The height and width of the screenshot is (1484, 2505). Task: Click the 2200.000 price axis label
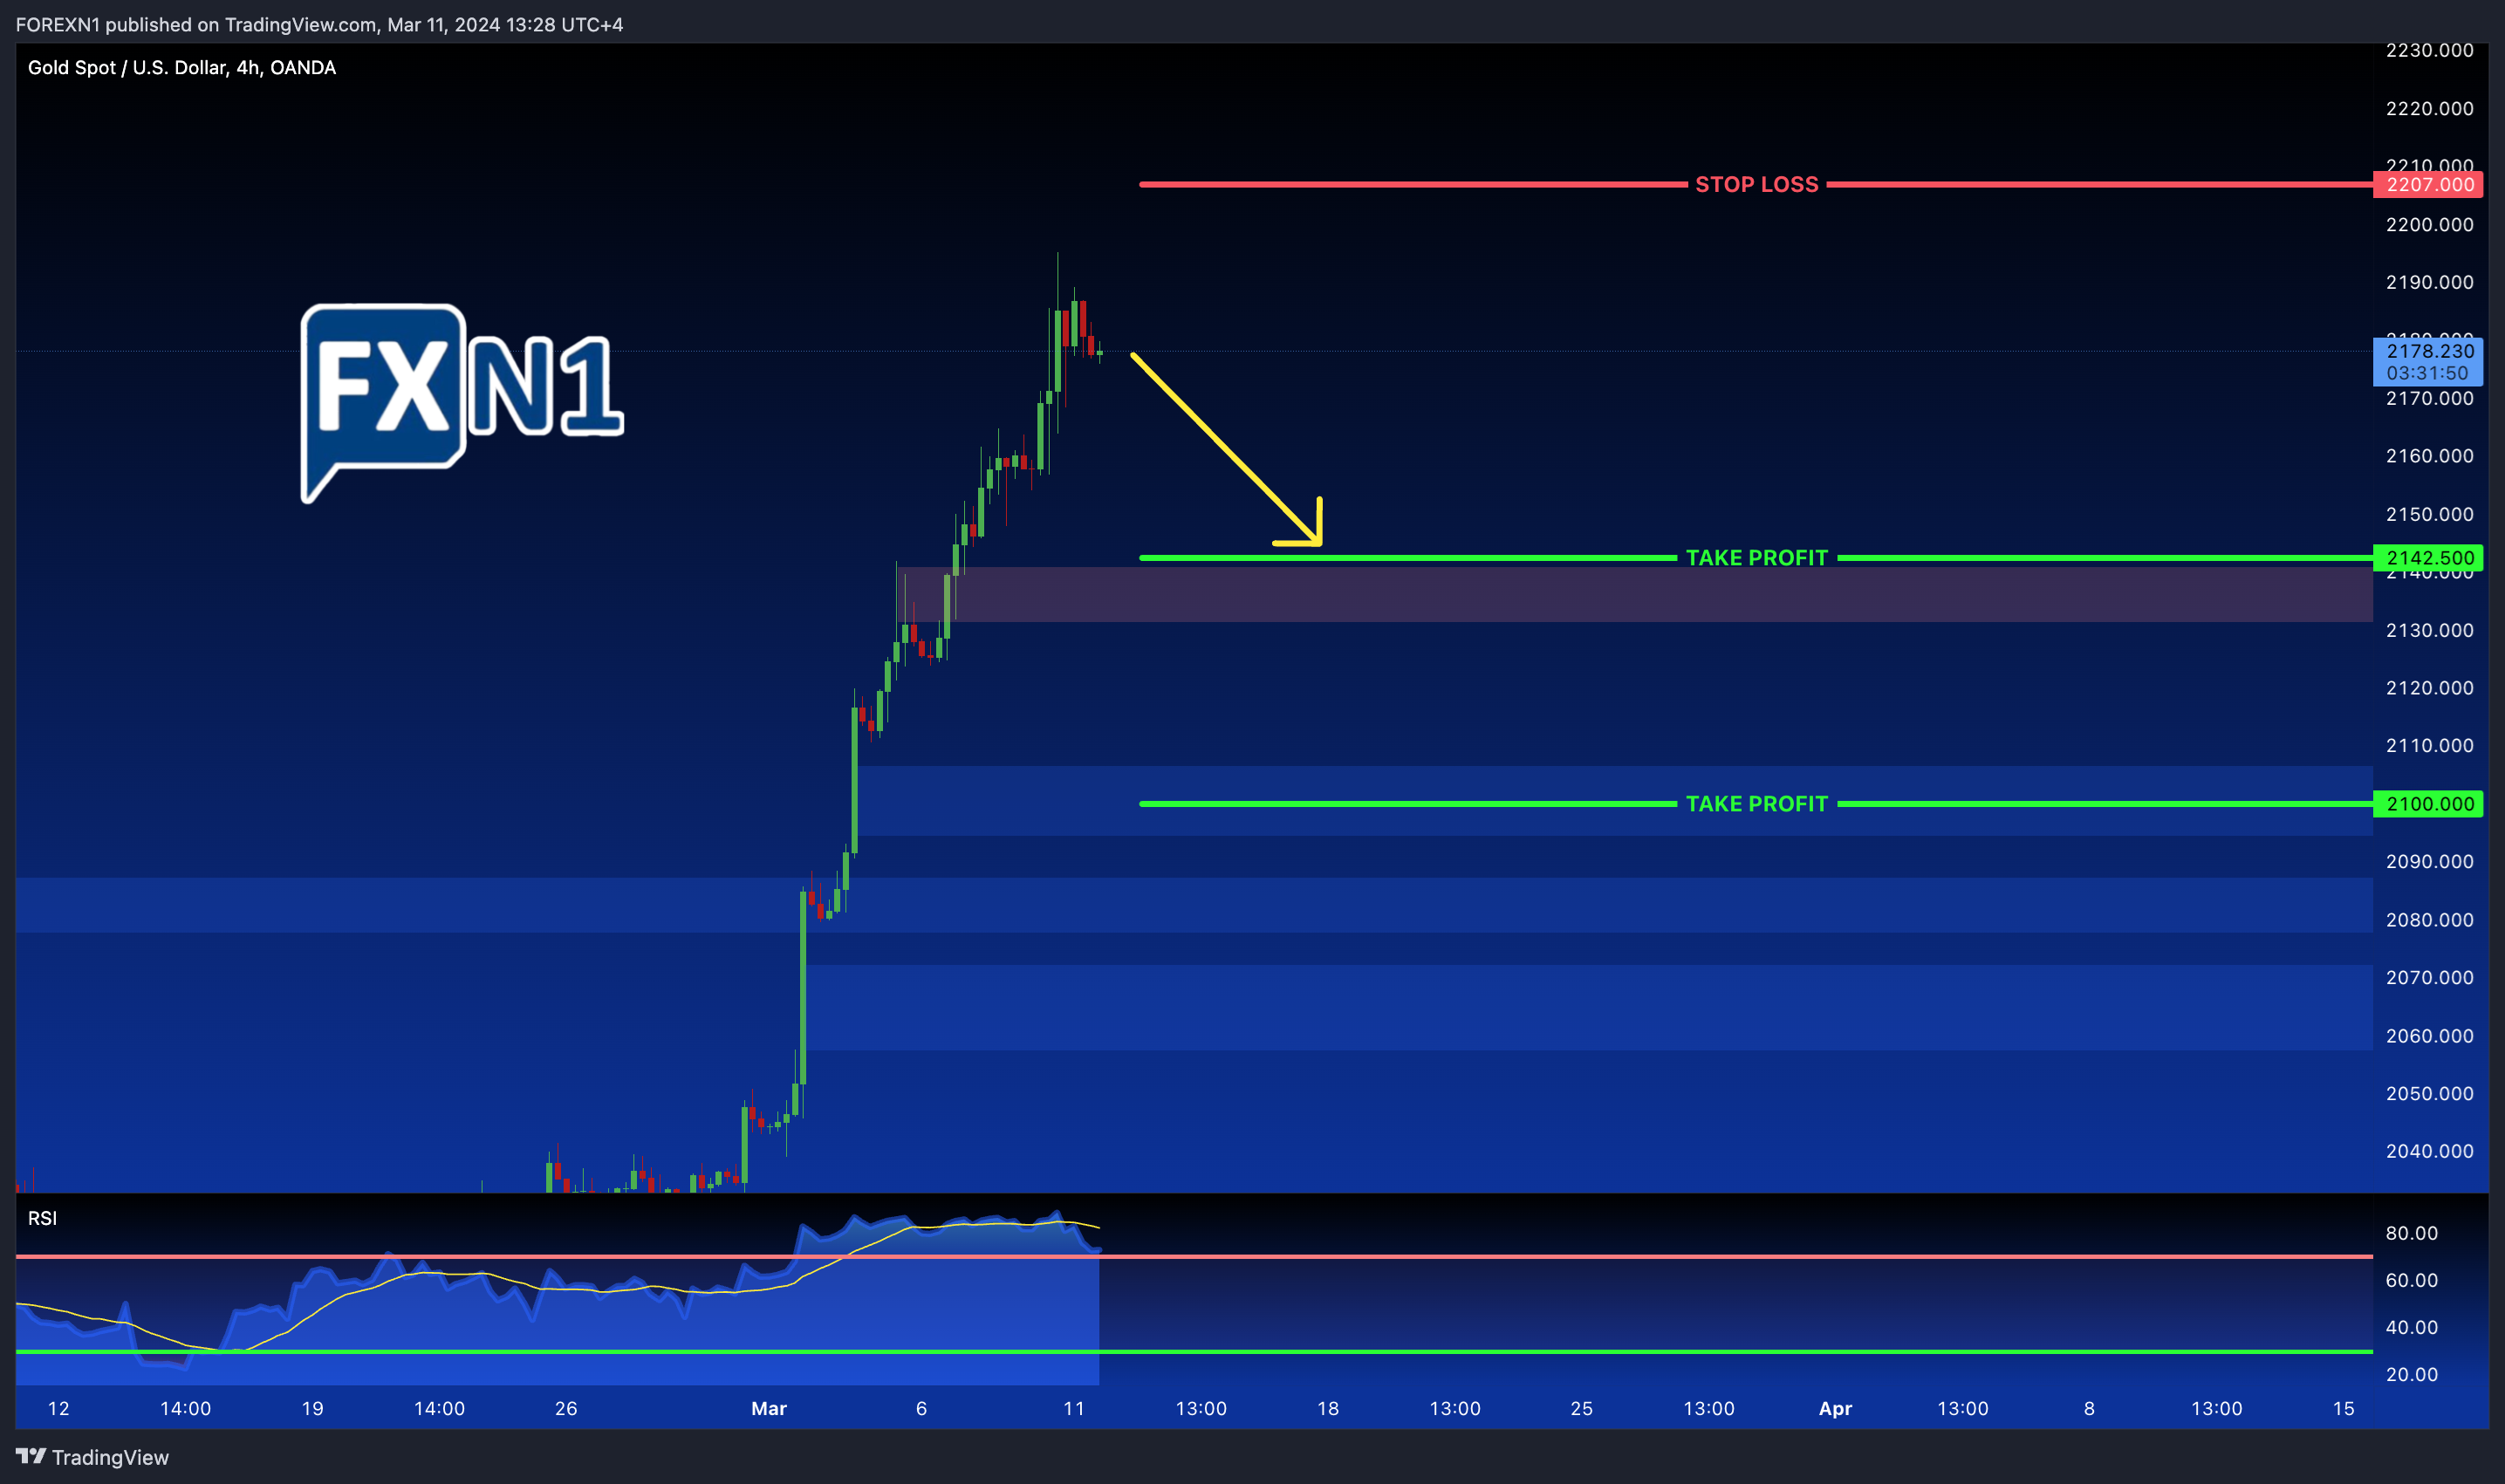(x=2429, y=224)
